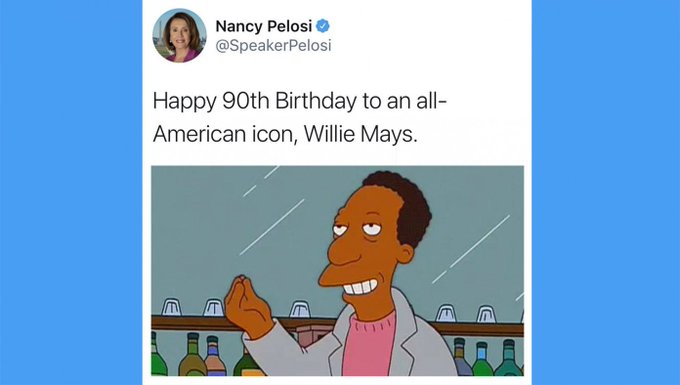Click the word "American" in the tweet
Viewport: 680px width, 385px height.
coord(200,134)
